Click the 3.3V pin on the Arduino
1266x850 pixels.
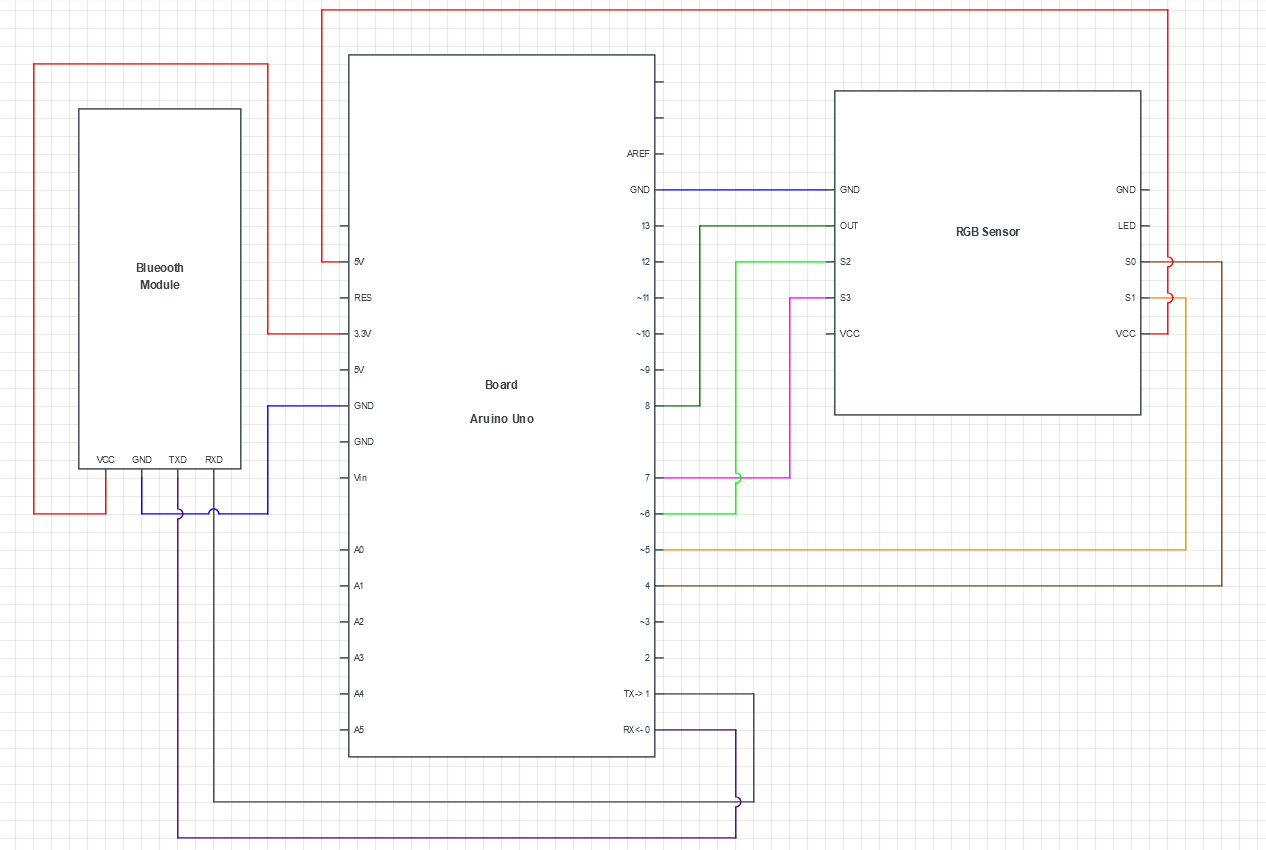pos(362,333)
